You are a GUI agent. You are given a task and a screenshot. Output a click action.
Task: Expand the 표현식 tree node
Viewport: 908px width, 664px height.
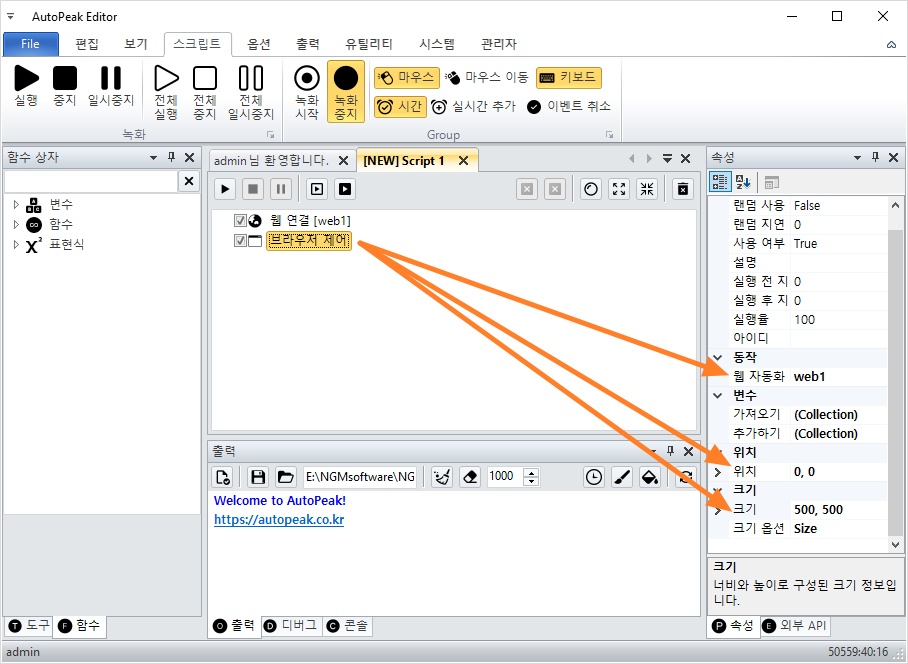point(16,244)
